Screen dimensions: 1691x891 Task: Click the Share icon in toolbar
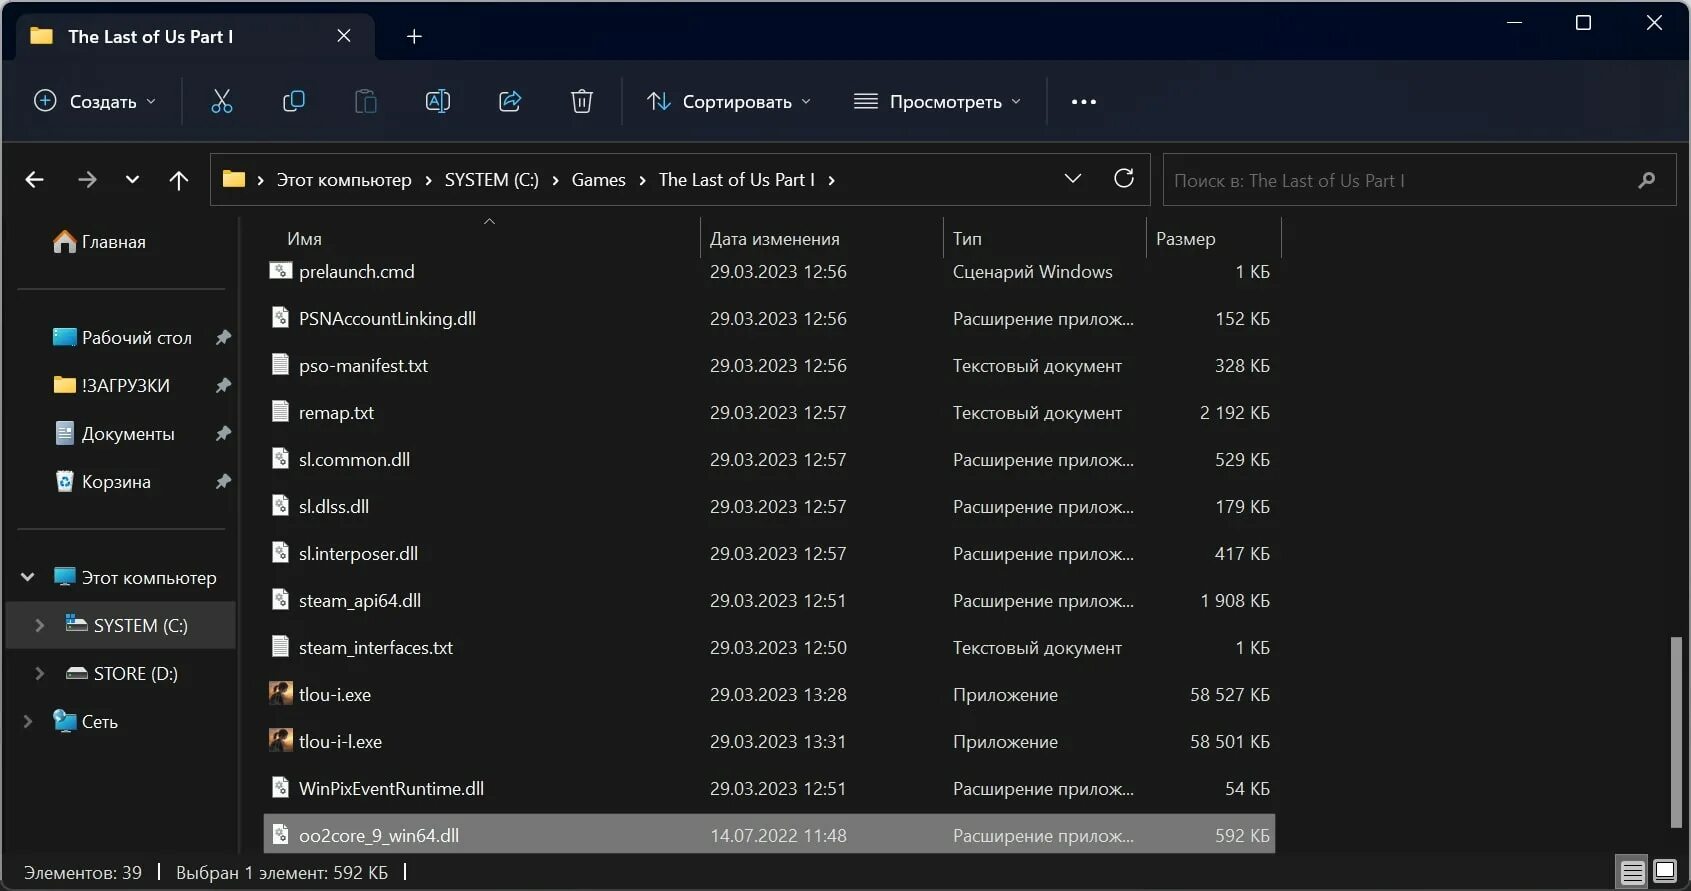point(510,101)
